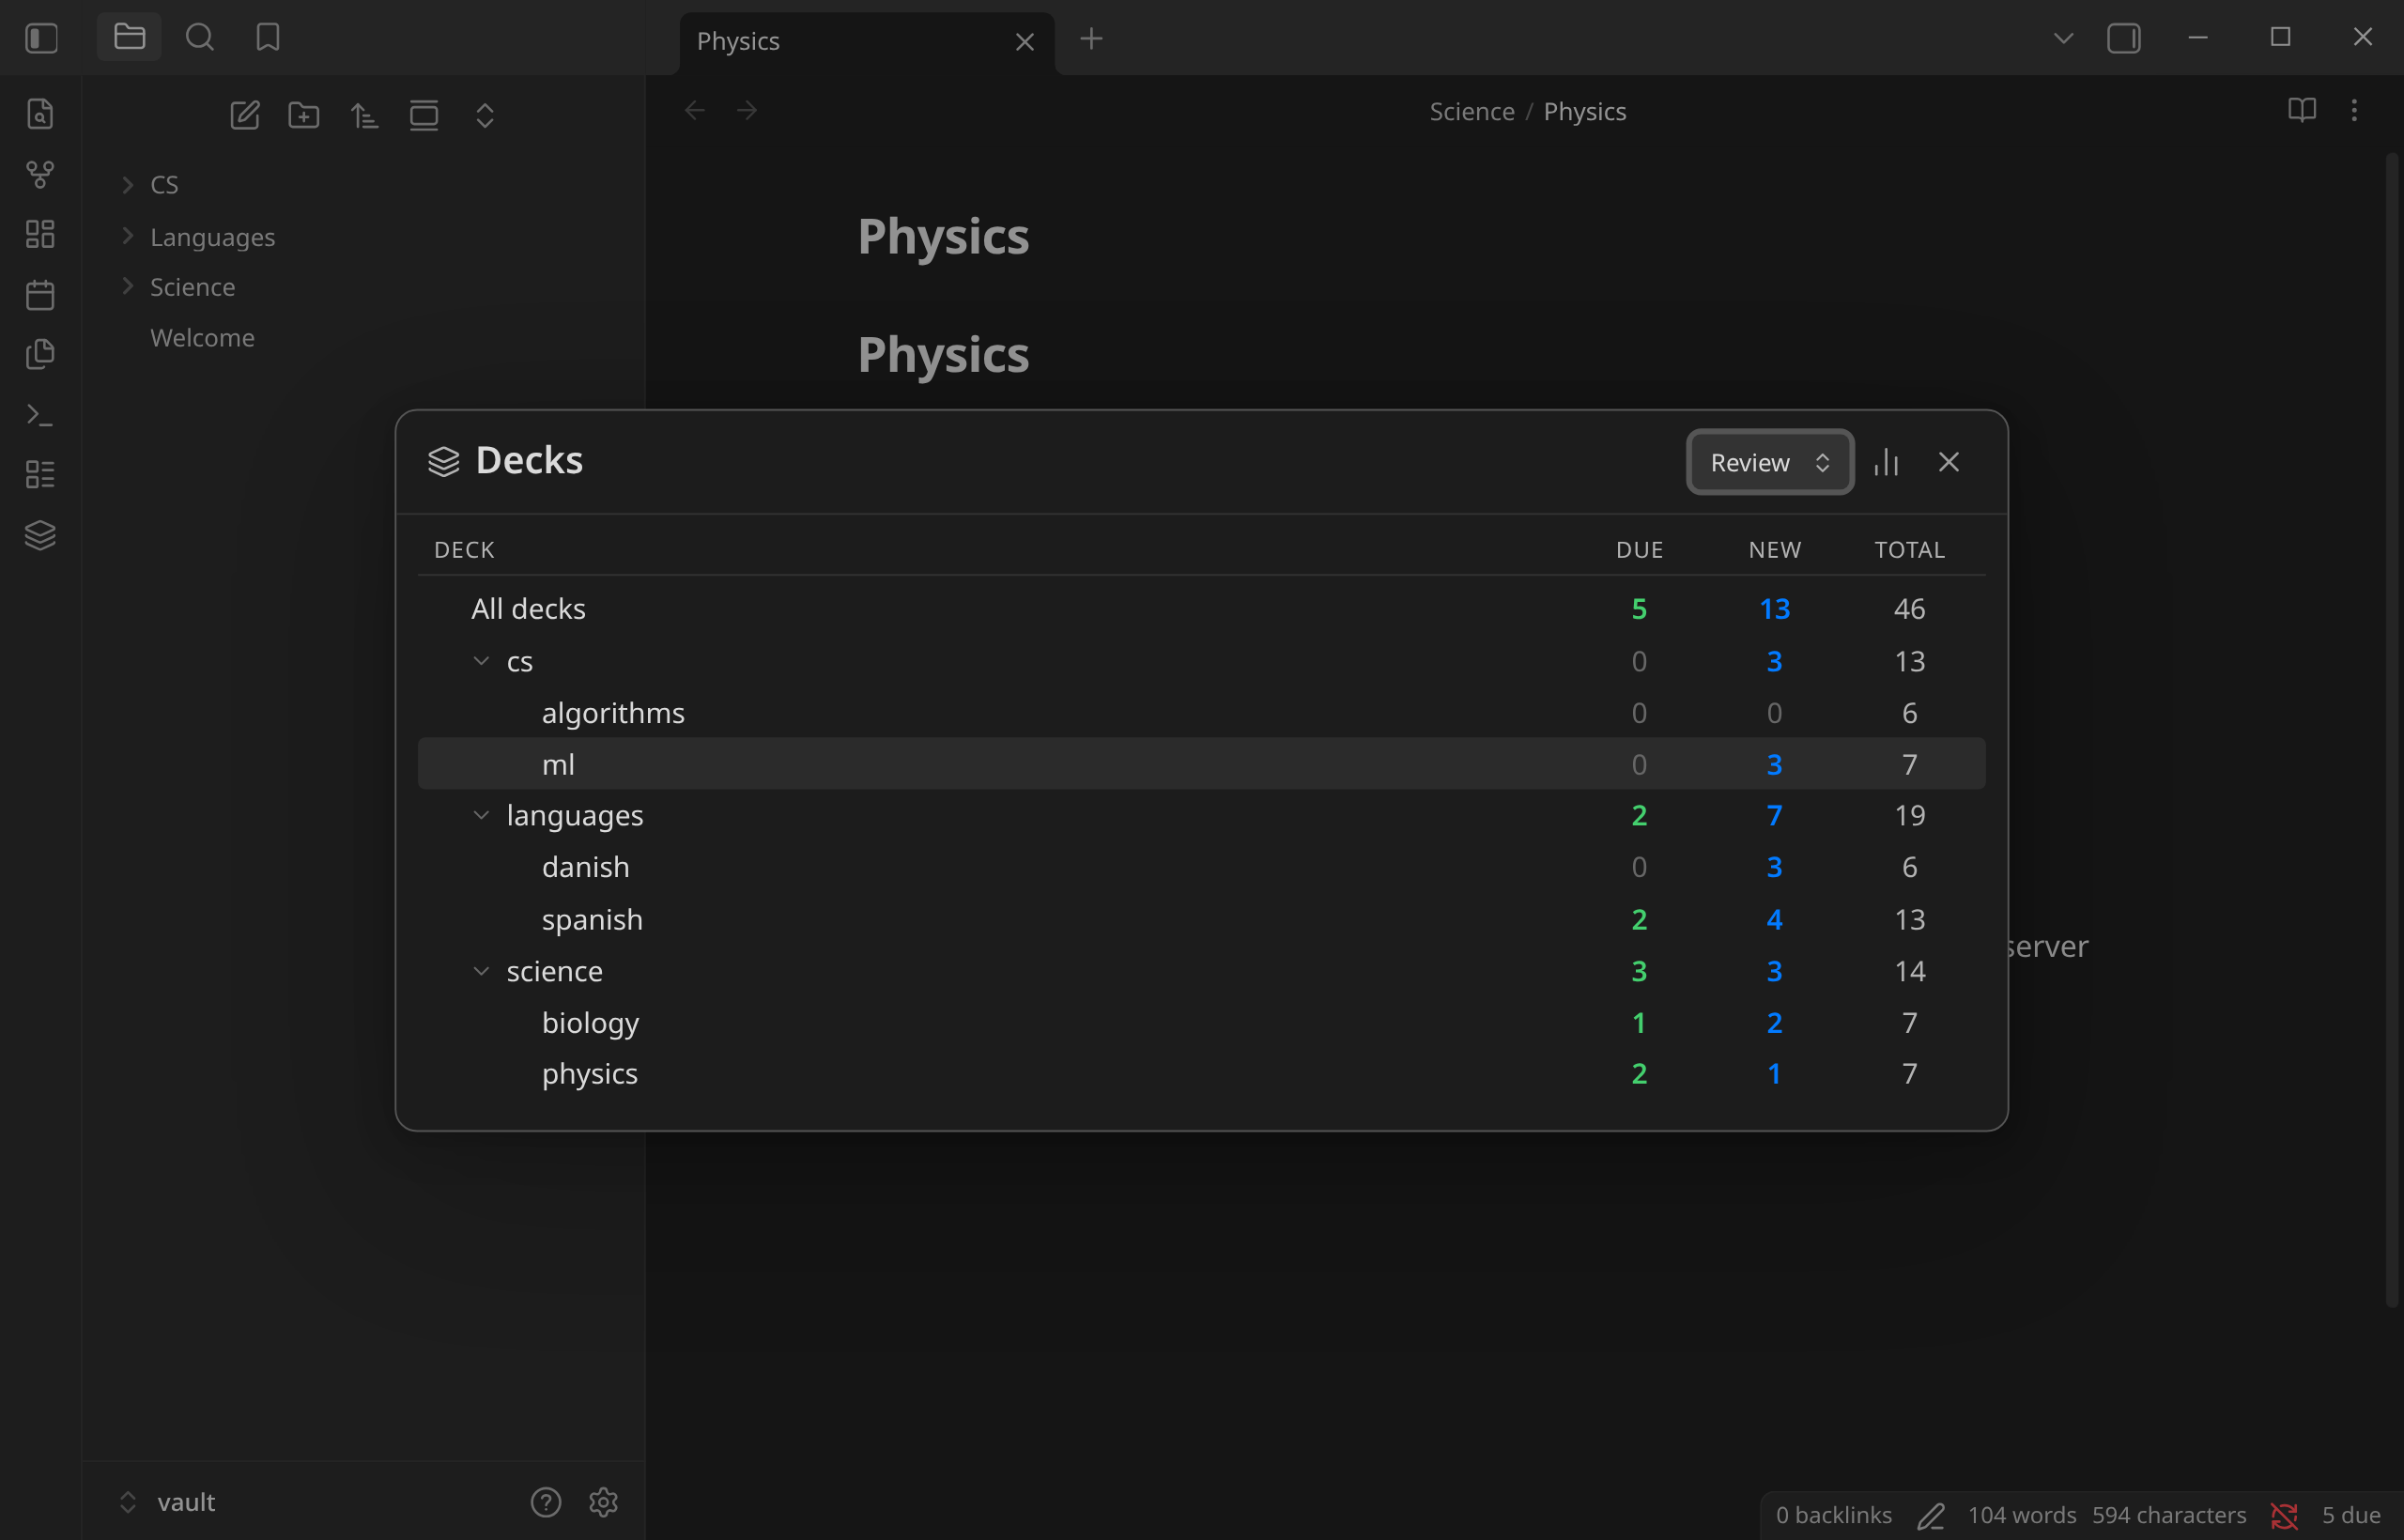Viewport: 2404px width, 1540px height.
Task: Collapse the science deck group
Action: (481, 971)
